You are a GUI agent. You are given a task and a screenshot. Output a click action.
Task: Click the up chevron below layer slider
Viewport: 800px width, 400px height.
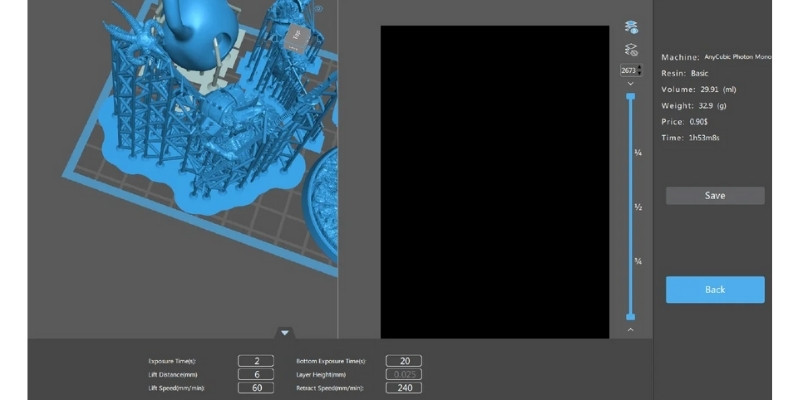point(631,330)
